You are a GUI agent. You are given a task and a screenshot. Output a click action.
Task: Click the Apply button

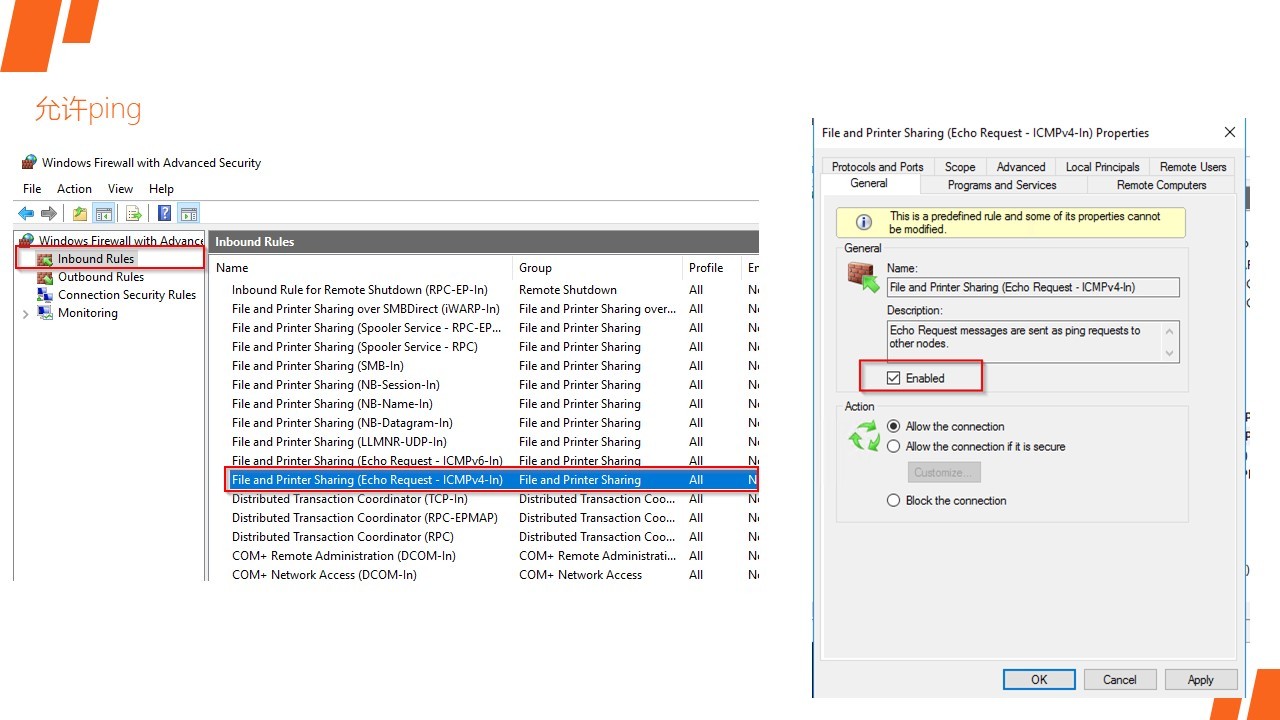click(1201, 679)
